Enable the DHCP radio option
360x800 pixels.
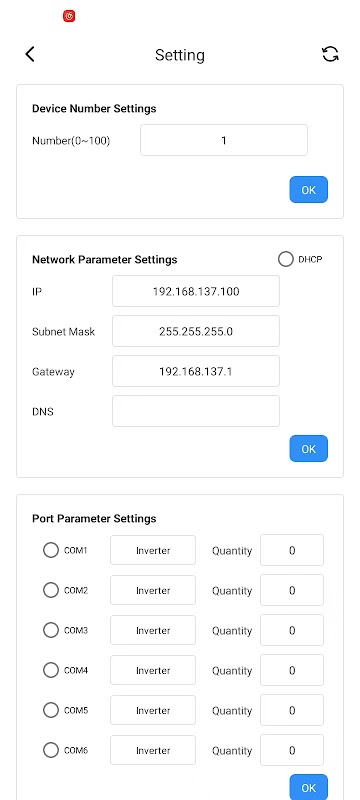(286, 259)
